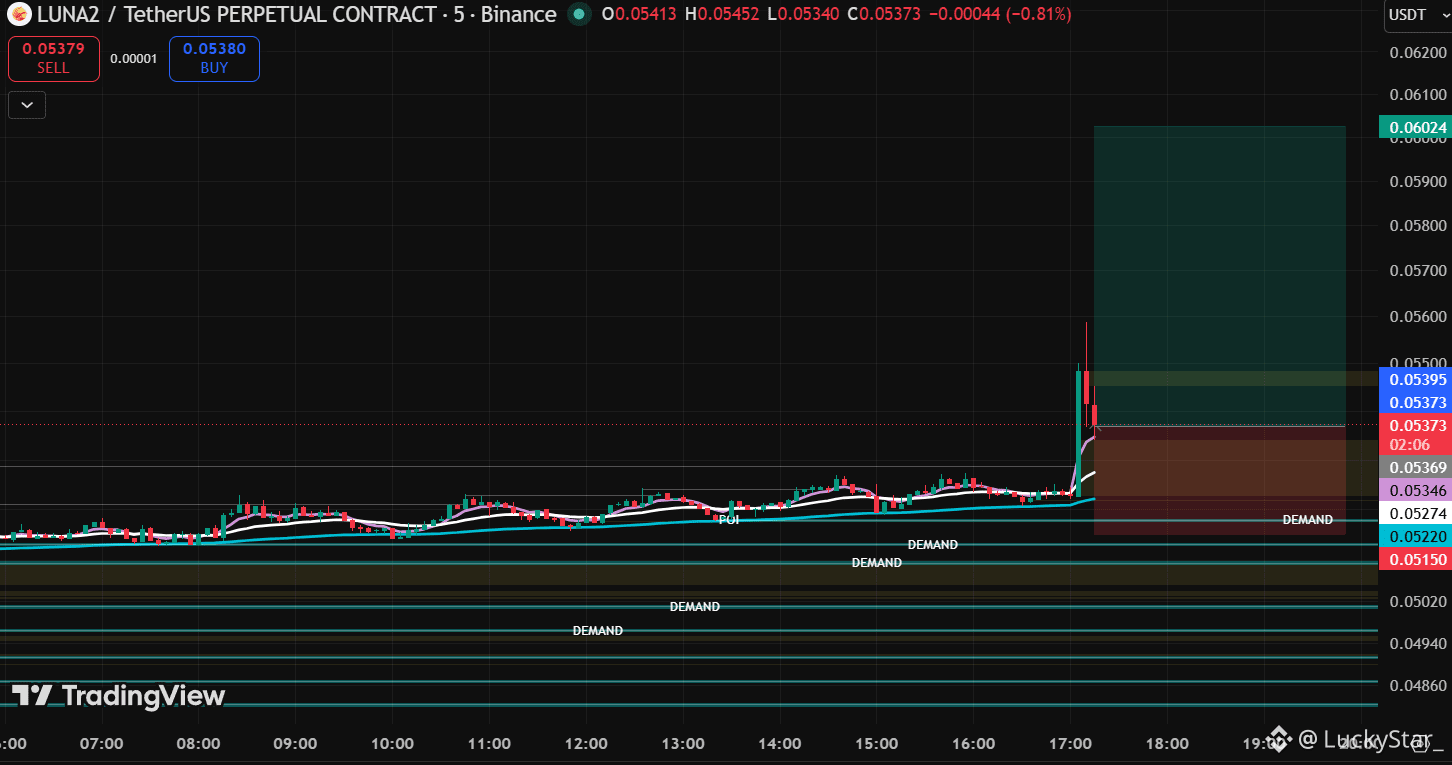1452x765 pixels.
Task: Click the SELL button at 0.05379
Action: click(x=54, y=58)
